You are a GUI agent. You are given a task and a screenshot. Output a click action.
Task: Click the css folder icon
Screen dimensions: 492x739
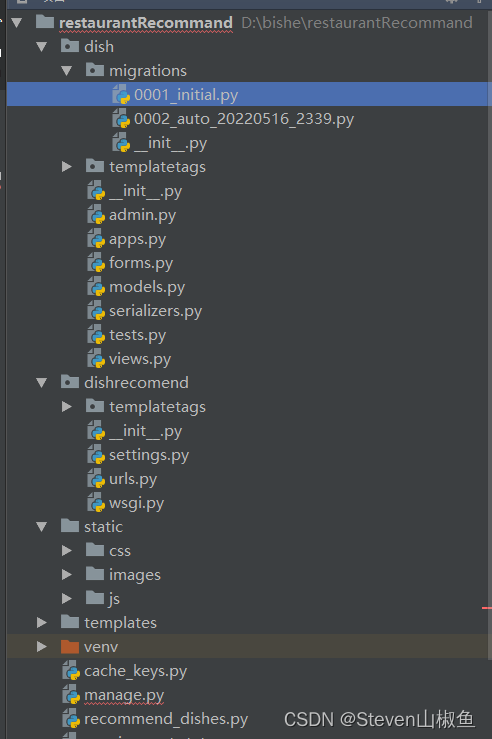coord(95,550)
